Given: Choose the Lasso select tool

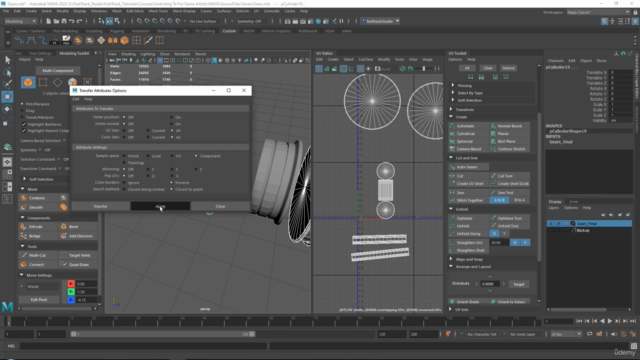Looking at the screenshot, I should point(7,72).
